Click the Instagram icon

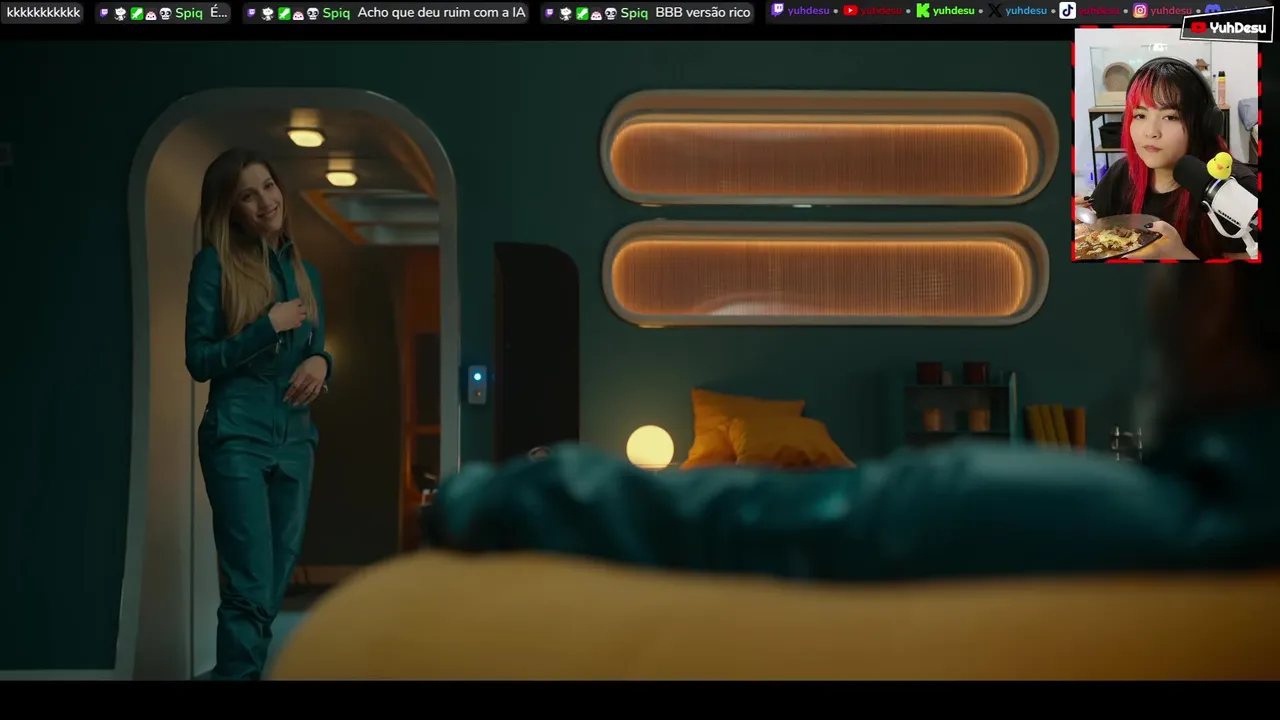point(1140,11)
